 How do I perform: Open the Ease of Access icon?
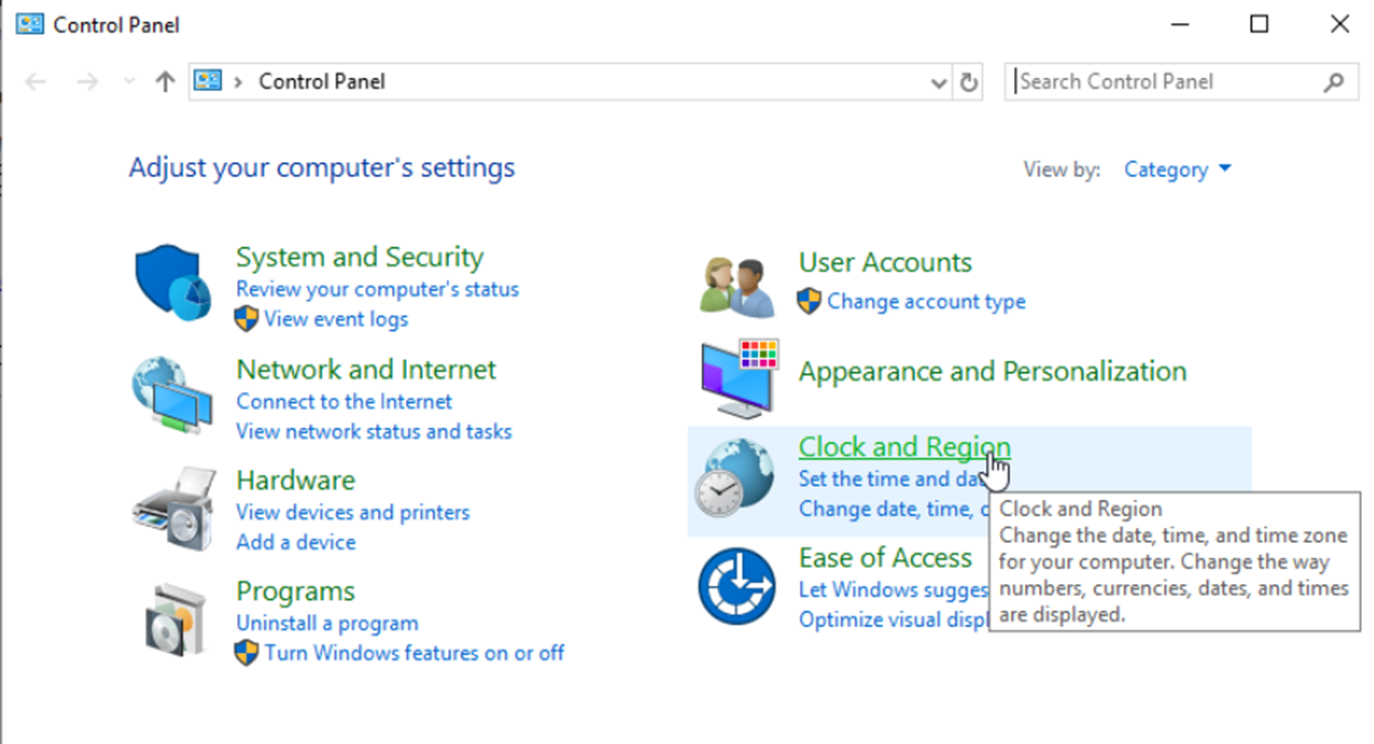(737, 586)
